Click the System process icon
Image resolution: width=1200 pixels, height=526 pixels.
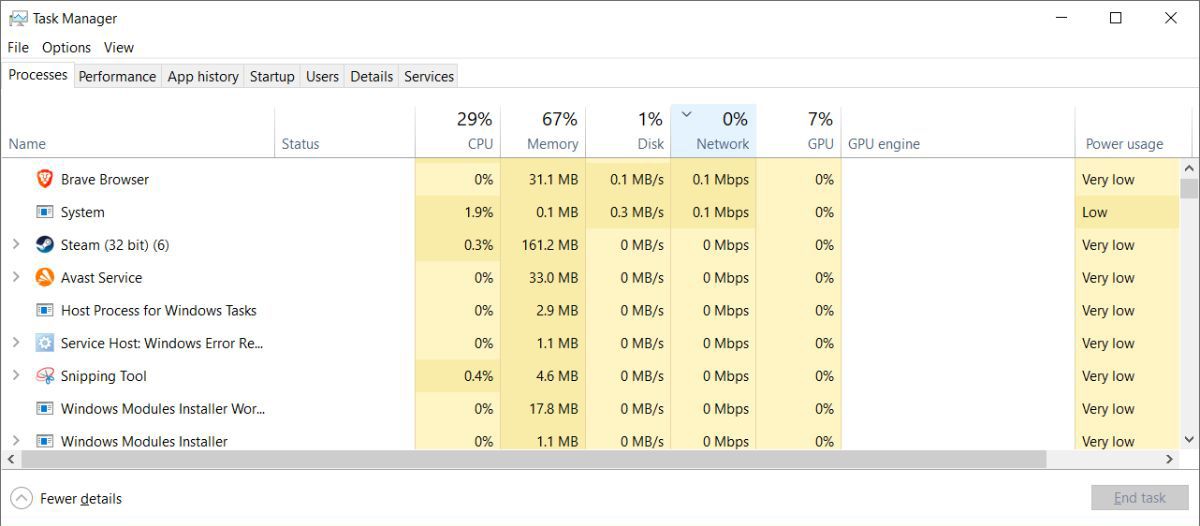pyautogui.click(x=45, y=212)
